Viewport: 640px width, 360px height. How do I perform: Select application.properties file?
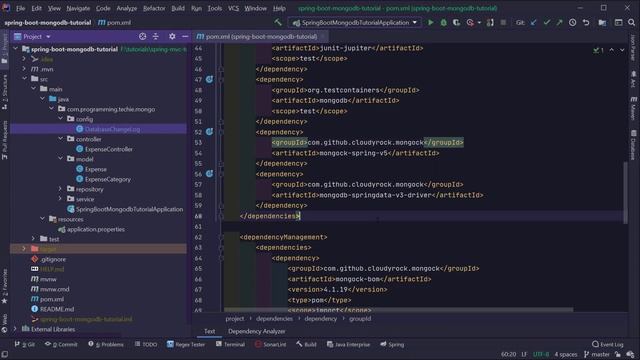click(96, 229)
